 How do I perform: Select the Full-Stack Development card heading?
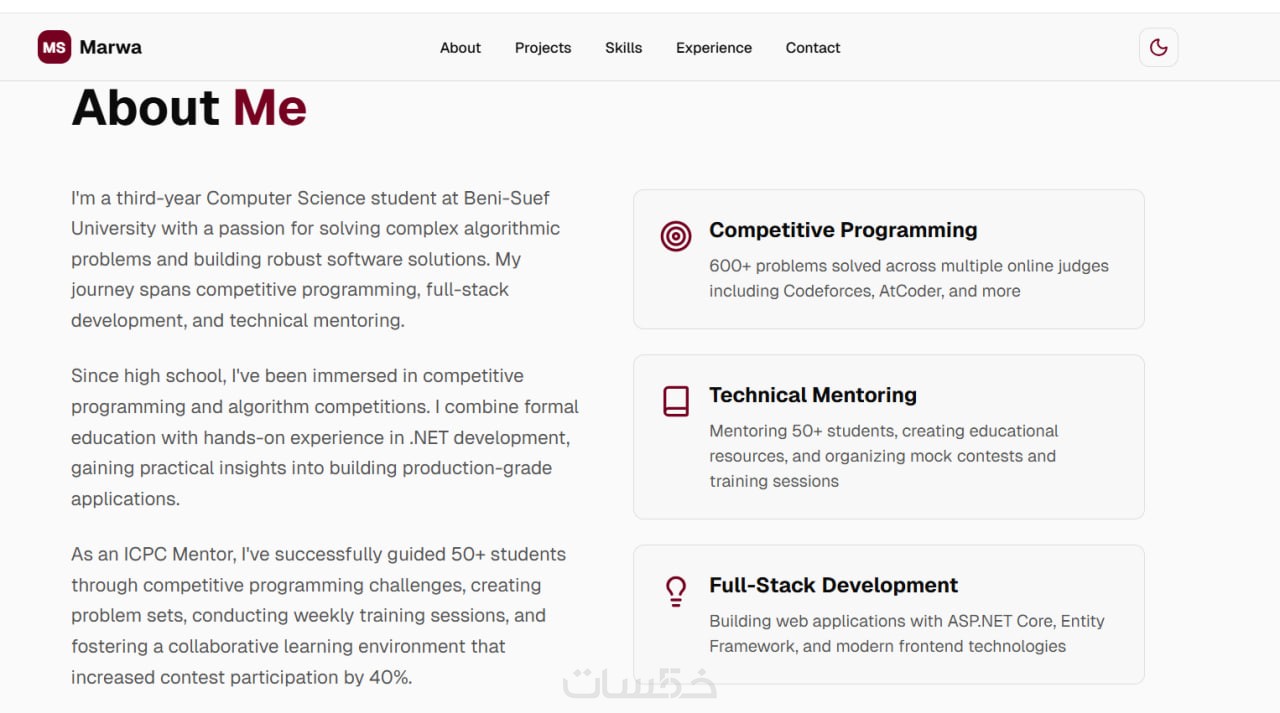[833, 585]
